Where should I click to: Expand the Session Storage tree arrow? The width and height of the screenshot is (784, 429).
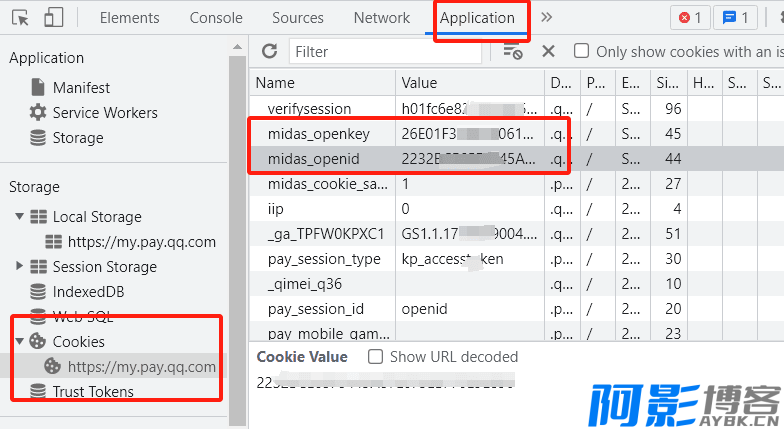tap(20, 266)
